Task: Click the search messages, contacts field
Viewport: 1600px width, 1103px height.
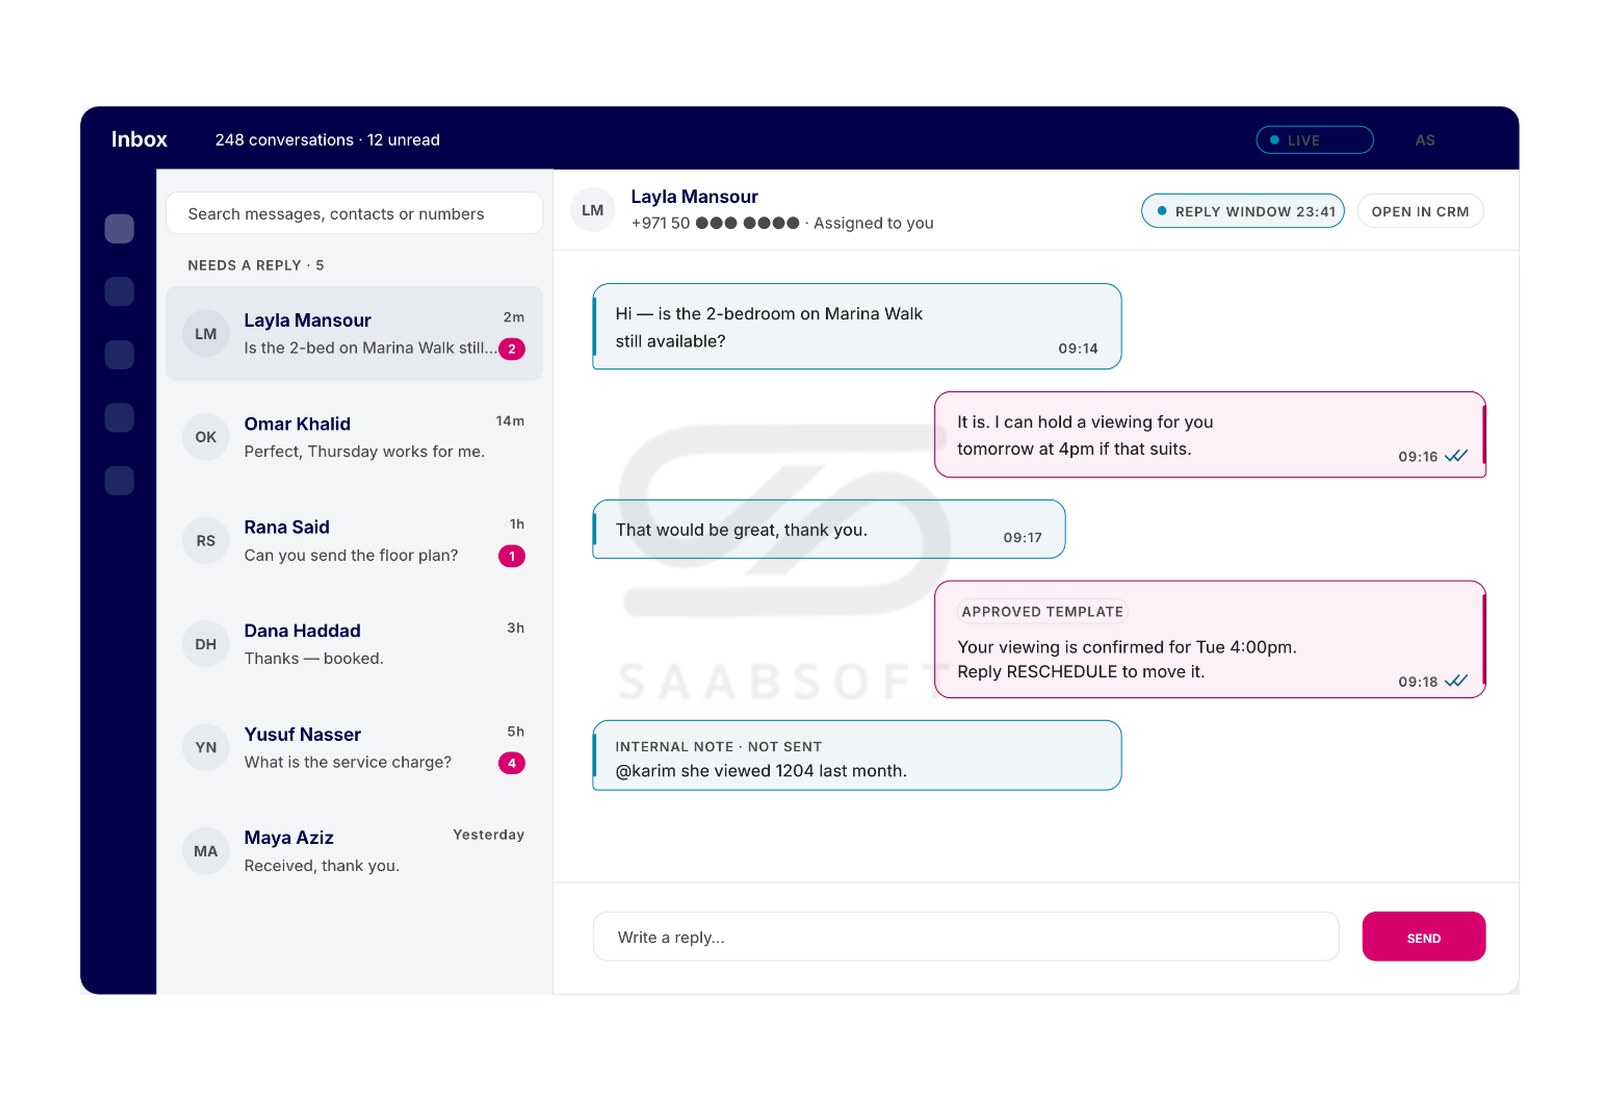Action: 354,213
